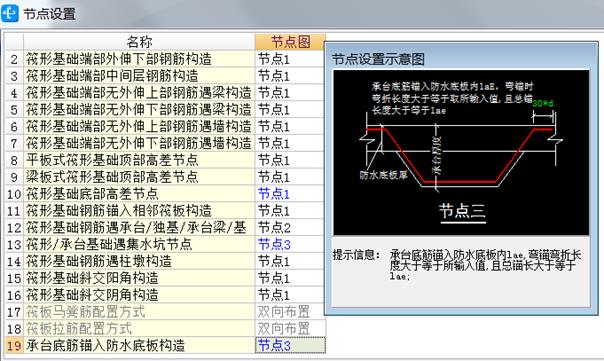Click 节点1 cell in row 2
604x361 pixels.
[290, 59]
